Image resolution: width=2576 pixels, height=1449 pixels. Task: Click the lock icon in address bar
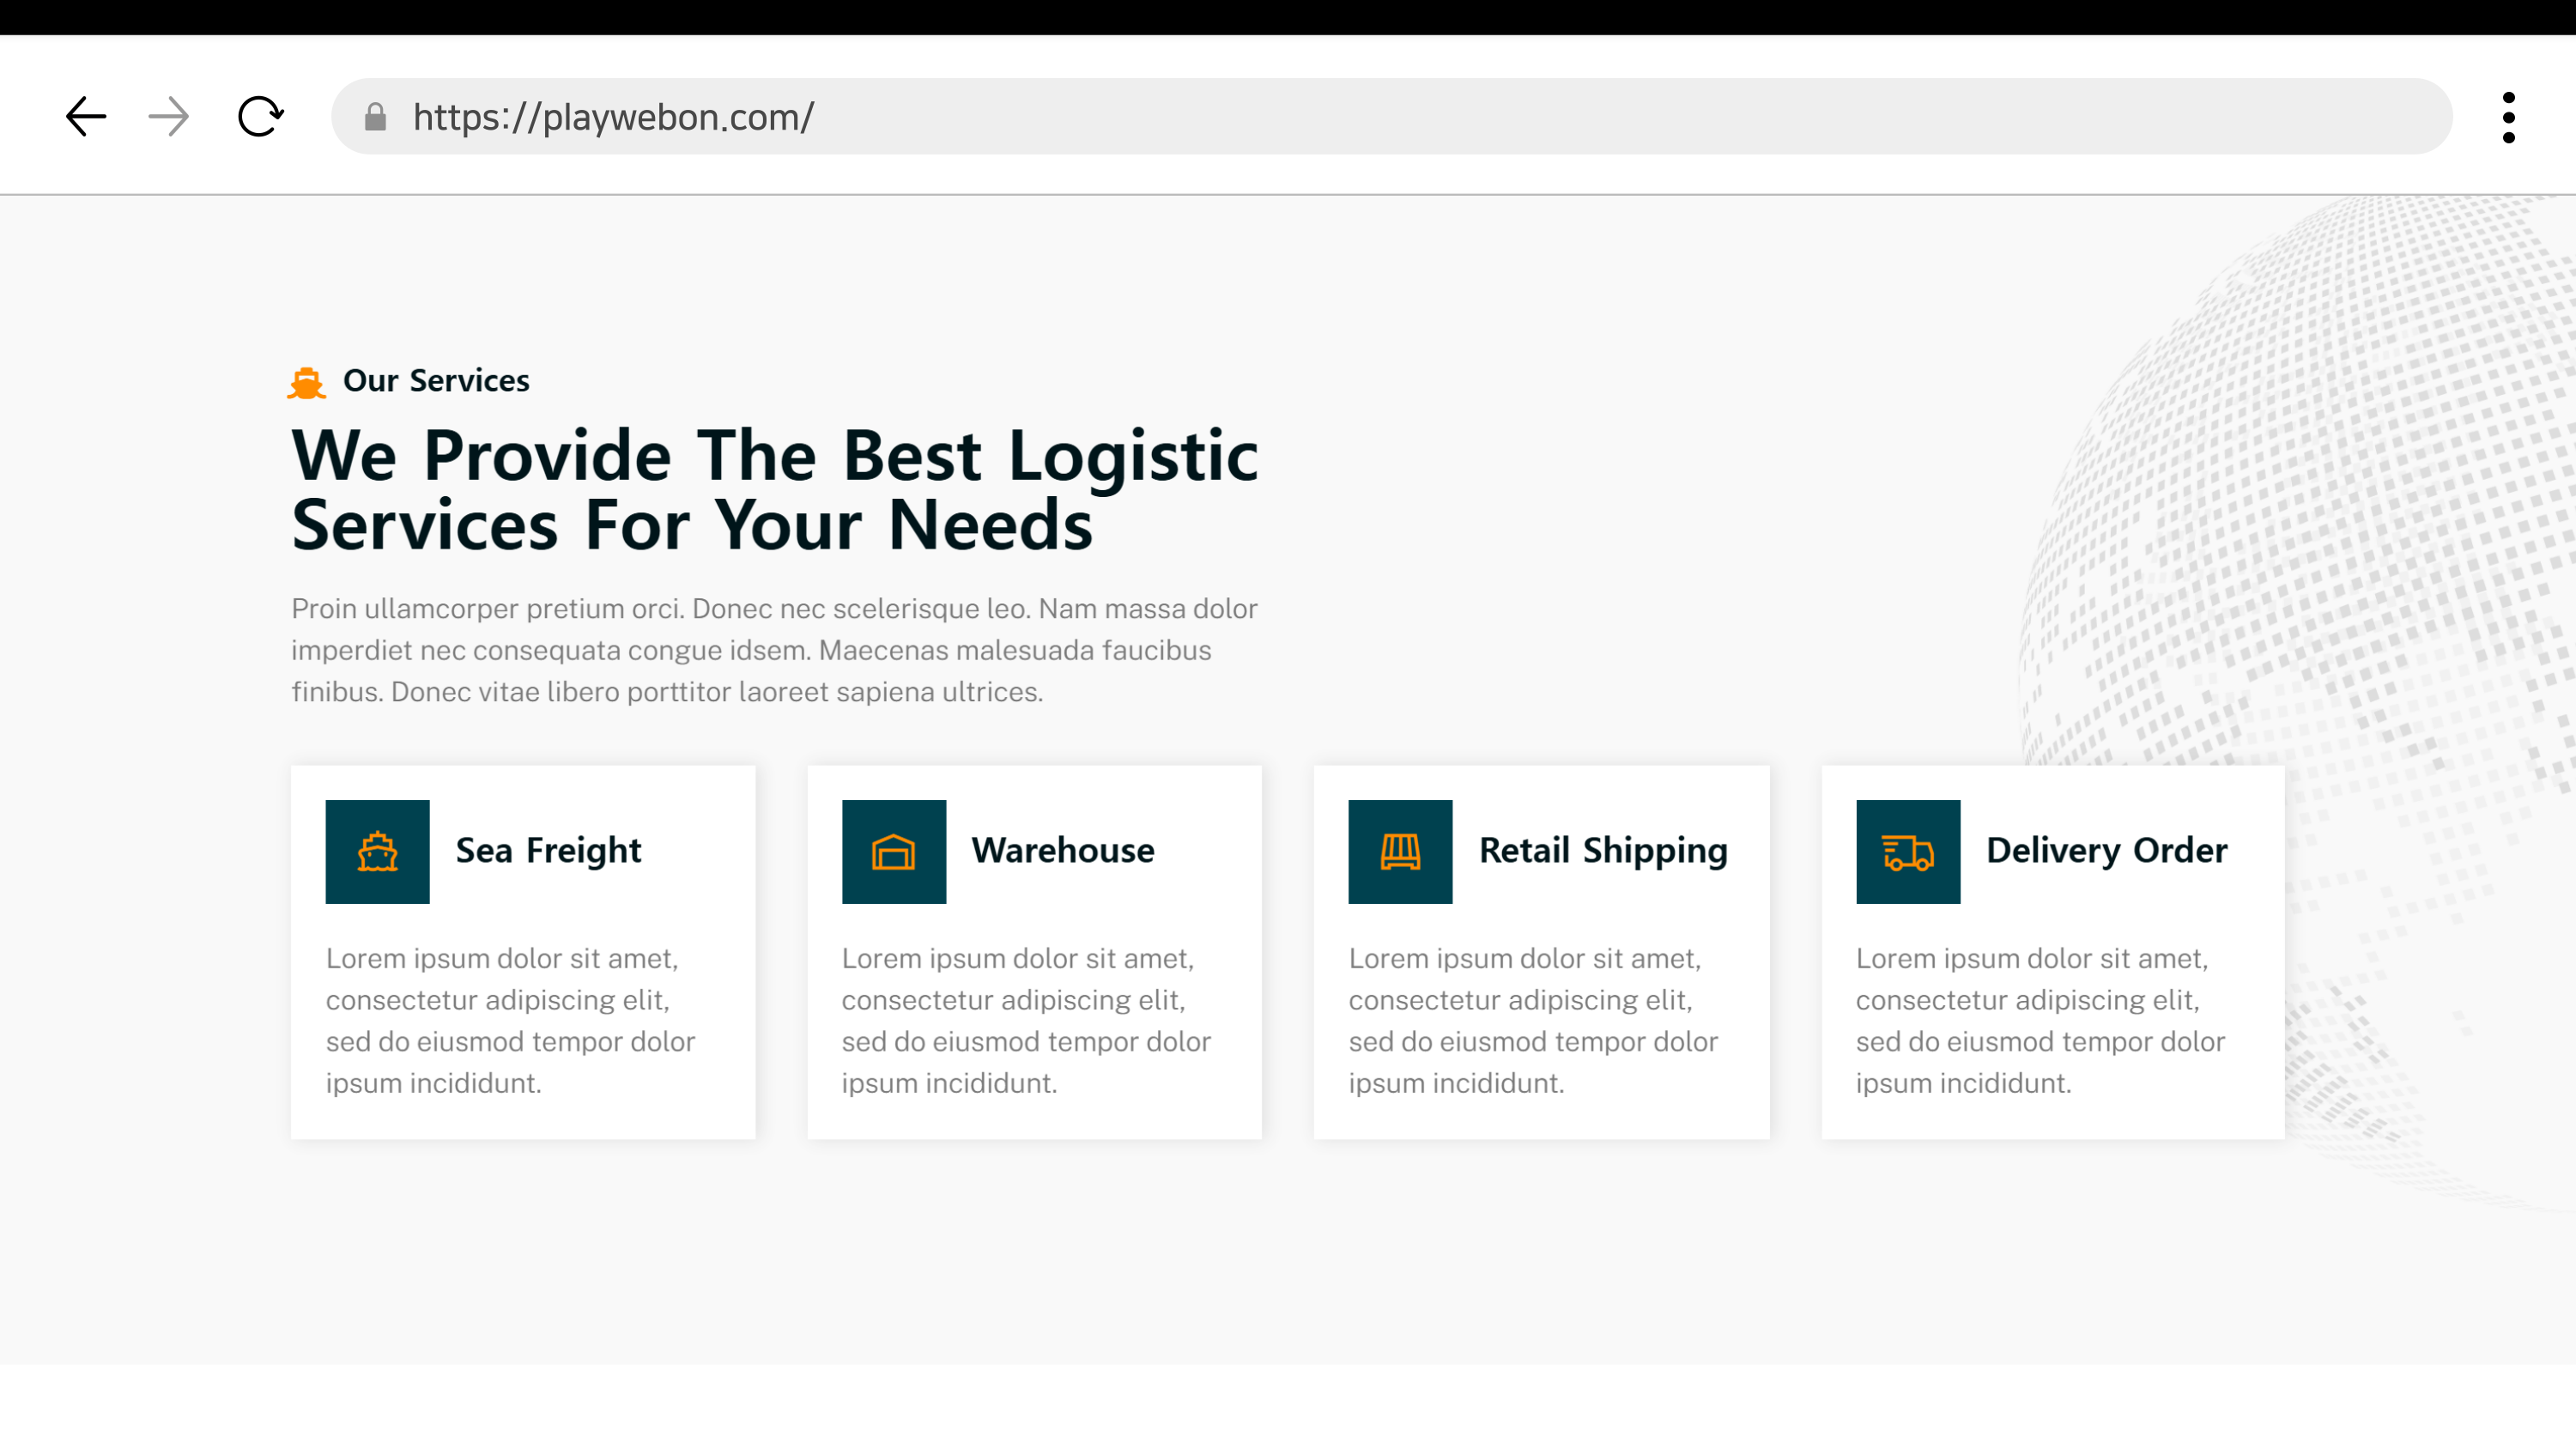coord(375,117)
